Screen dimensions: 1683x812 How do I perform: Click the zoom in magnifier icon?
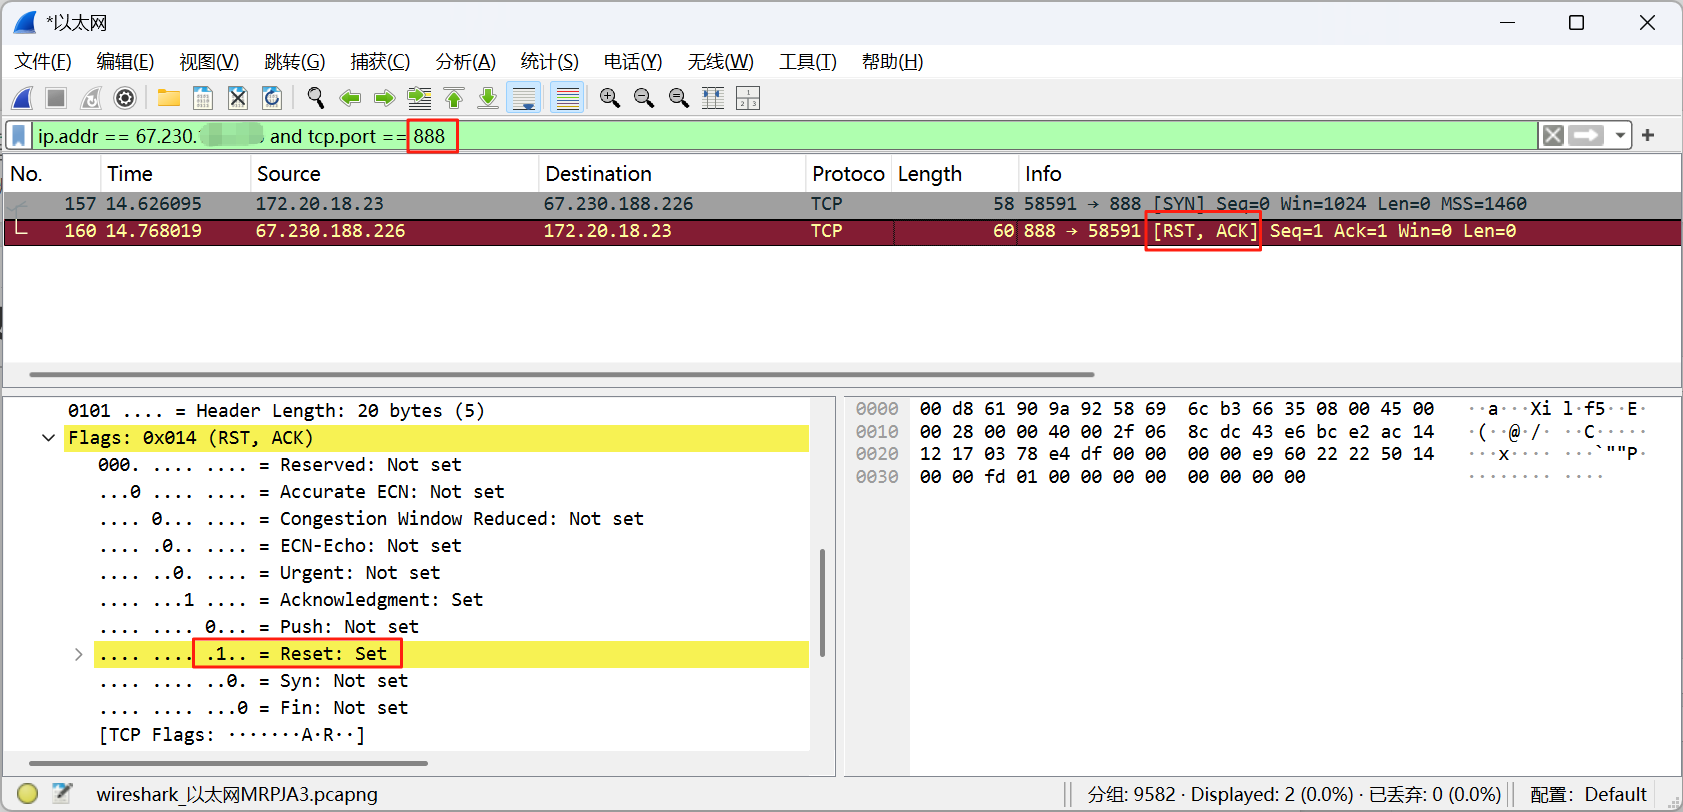coord(609,98)
